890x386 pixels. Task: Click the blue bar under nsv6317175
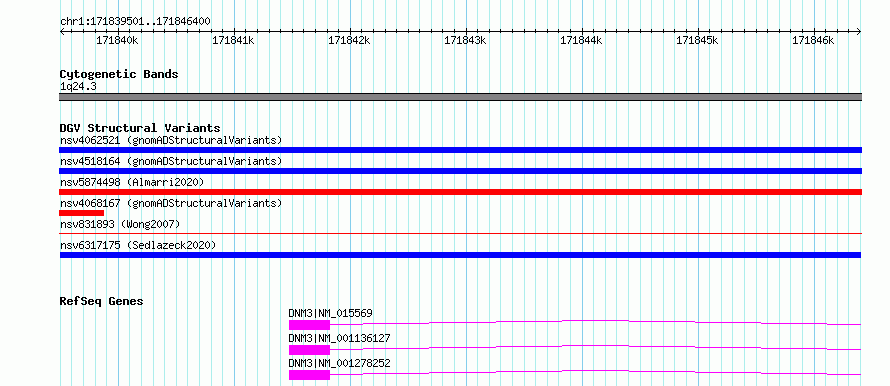[x=460, y=255]
